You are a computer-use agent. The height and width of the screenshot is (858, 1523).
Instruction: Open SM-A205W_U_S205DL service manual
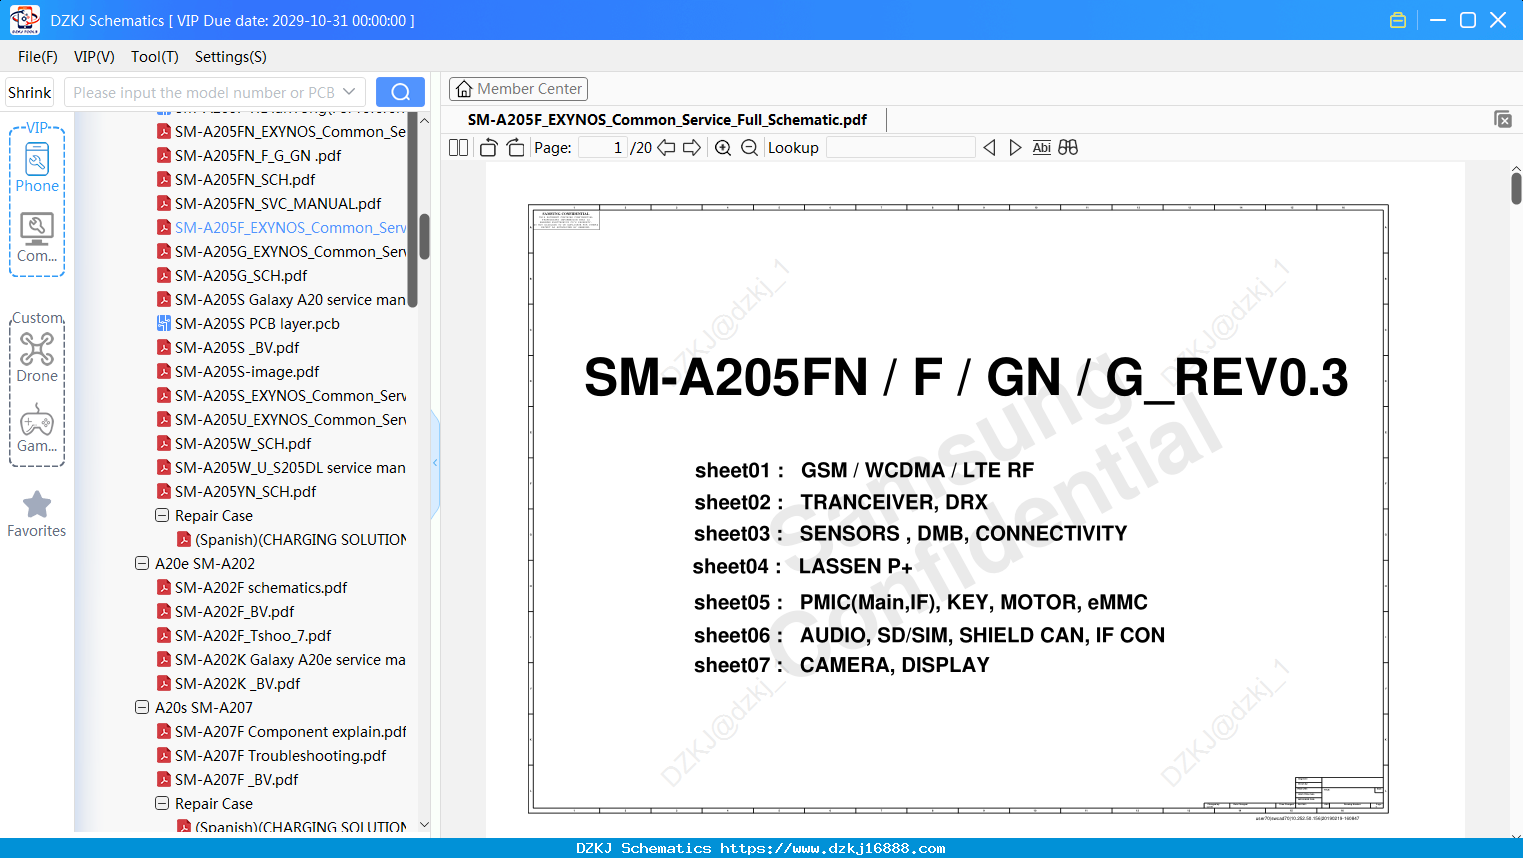(x=281, y=468)
